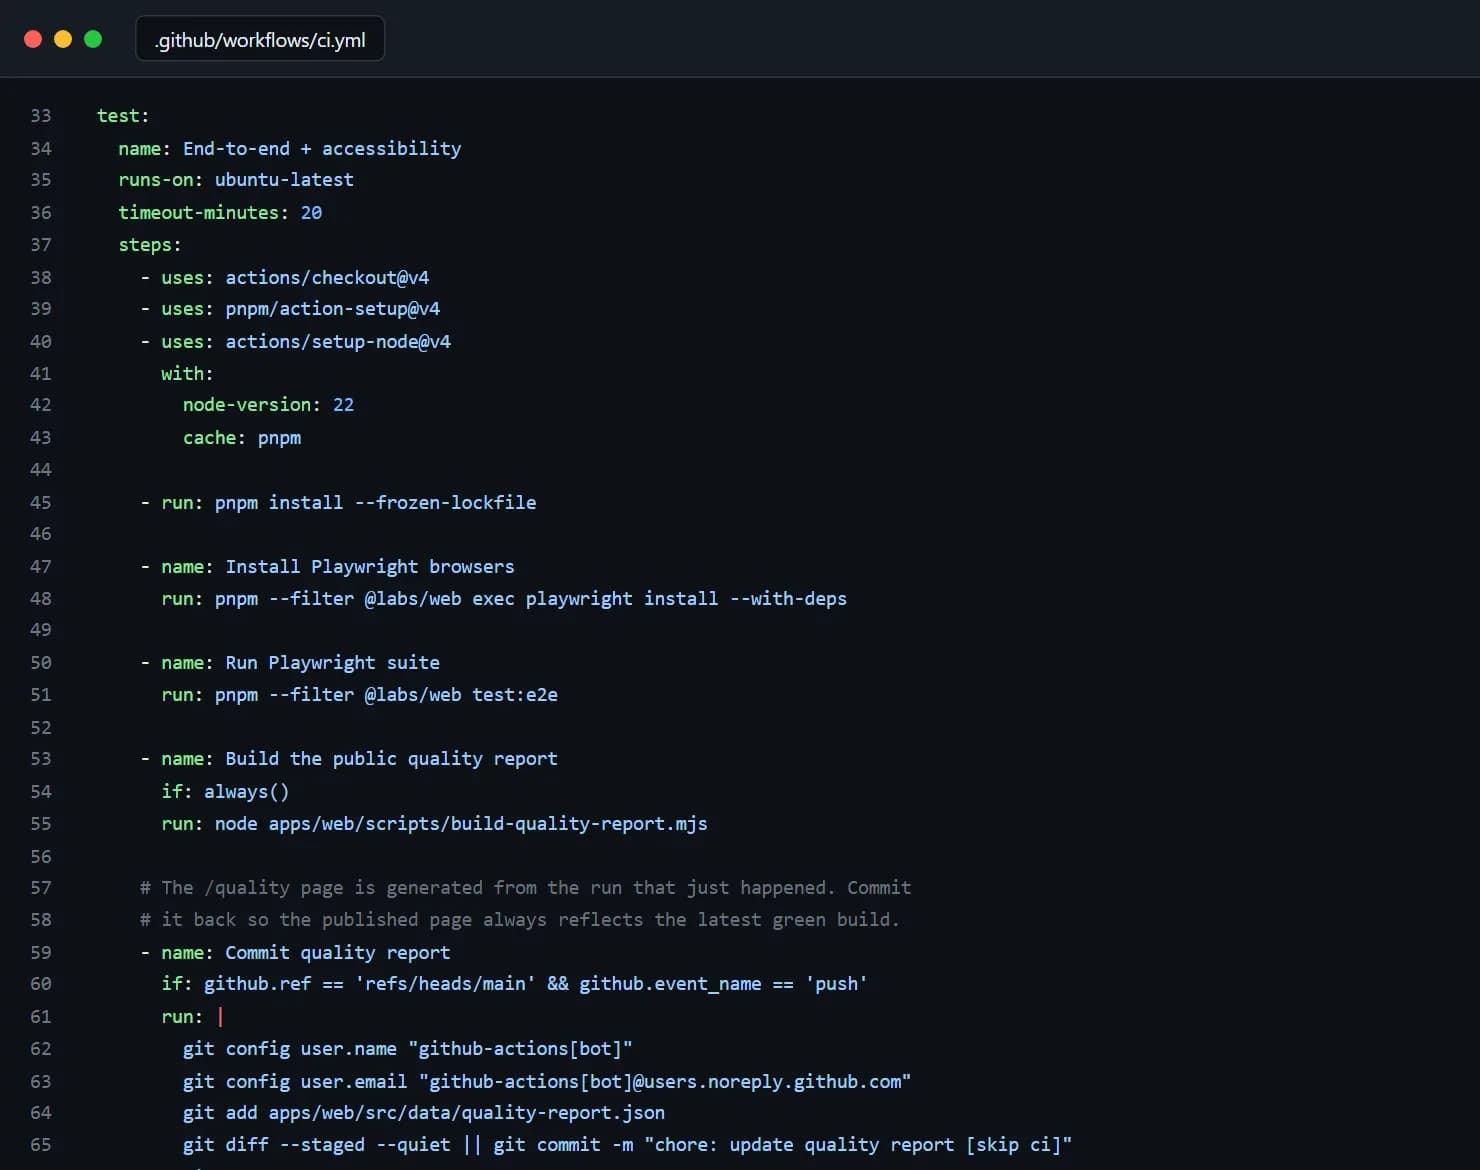Click the 'test:' job key

point(123,116)
